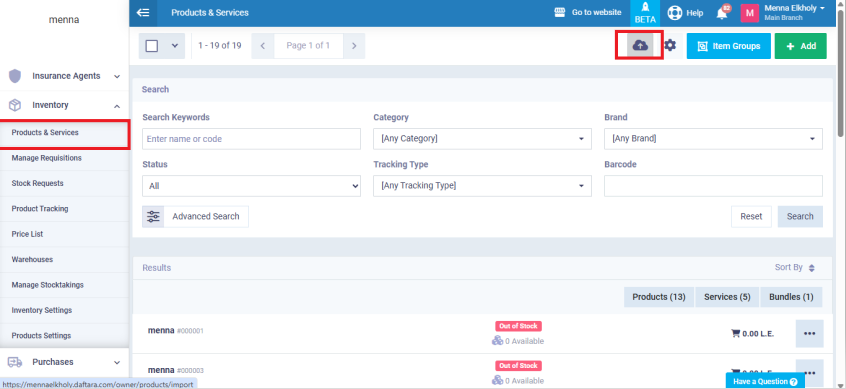Click product name menna #000003
The image size is (846, 389).
tap(175, 370)
